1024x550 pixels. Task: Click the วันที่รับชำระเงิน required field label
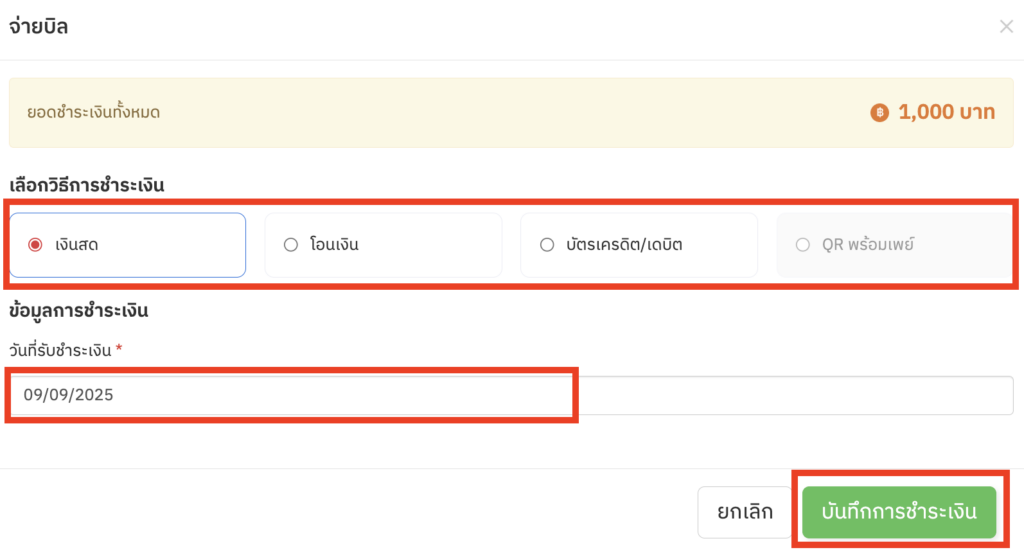65,350
